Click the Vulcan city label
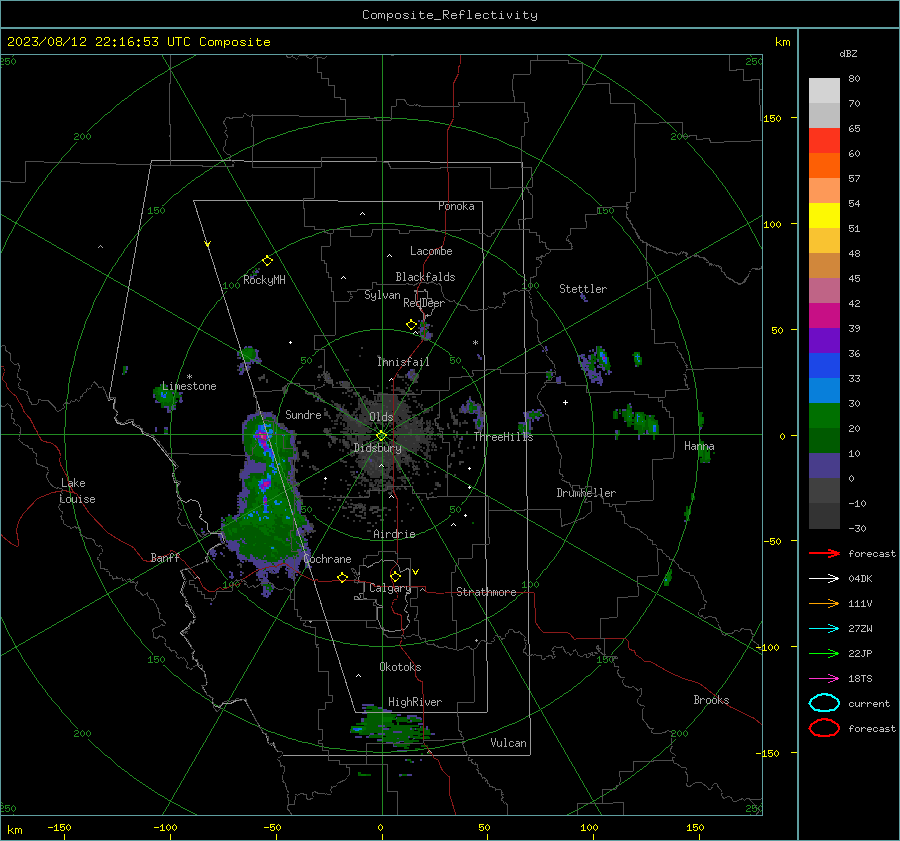 point(509,743)
